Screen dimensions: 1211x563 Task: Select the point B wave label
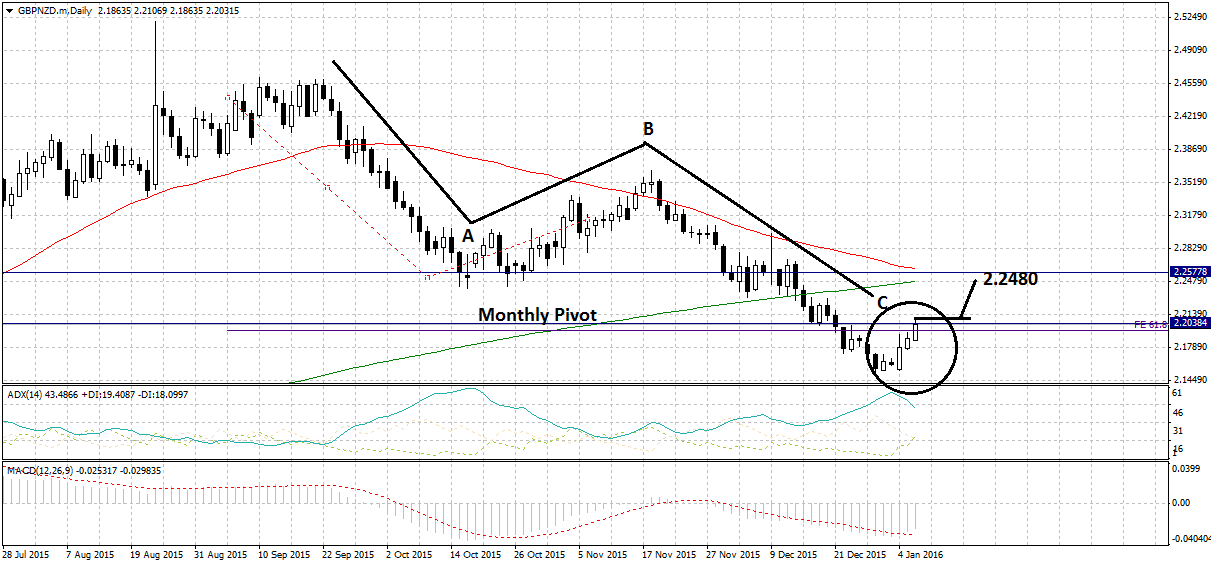pyautogui.click(x=648, y=129)
